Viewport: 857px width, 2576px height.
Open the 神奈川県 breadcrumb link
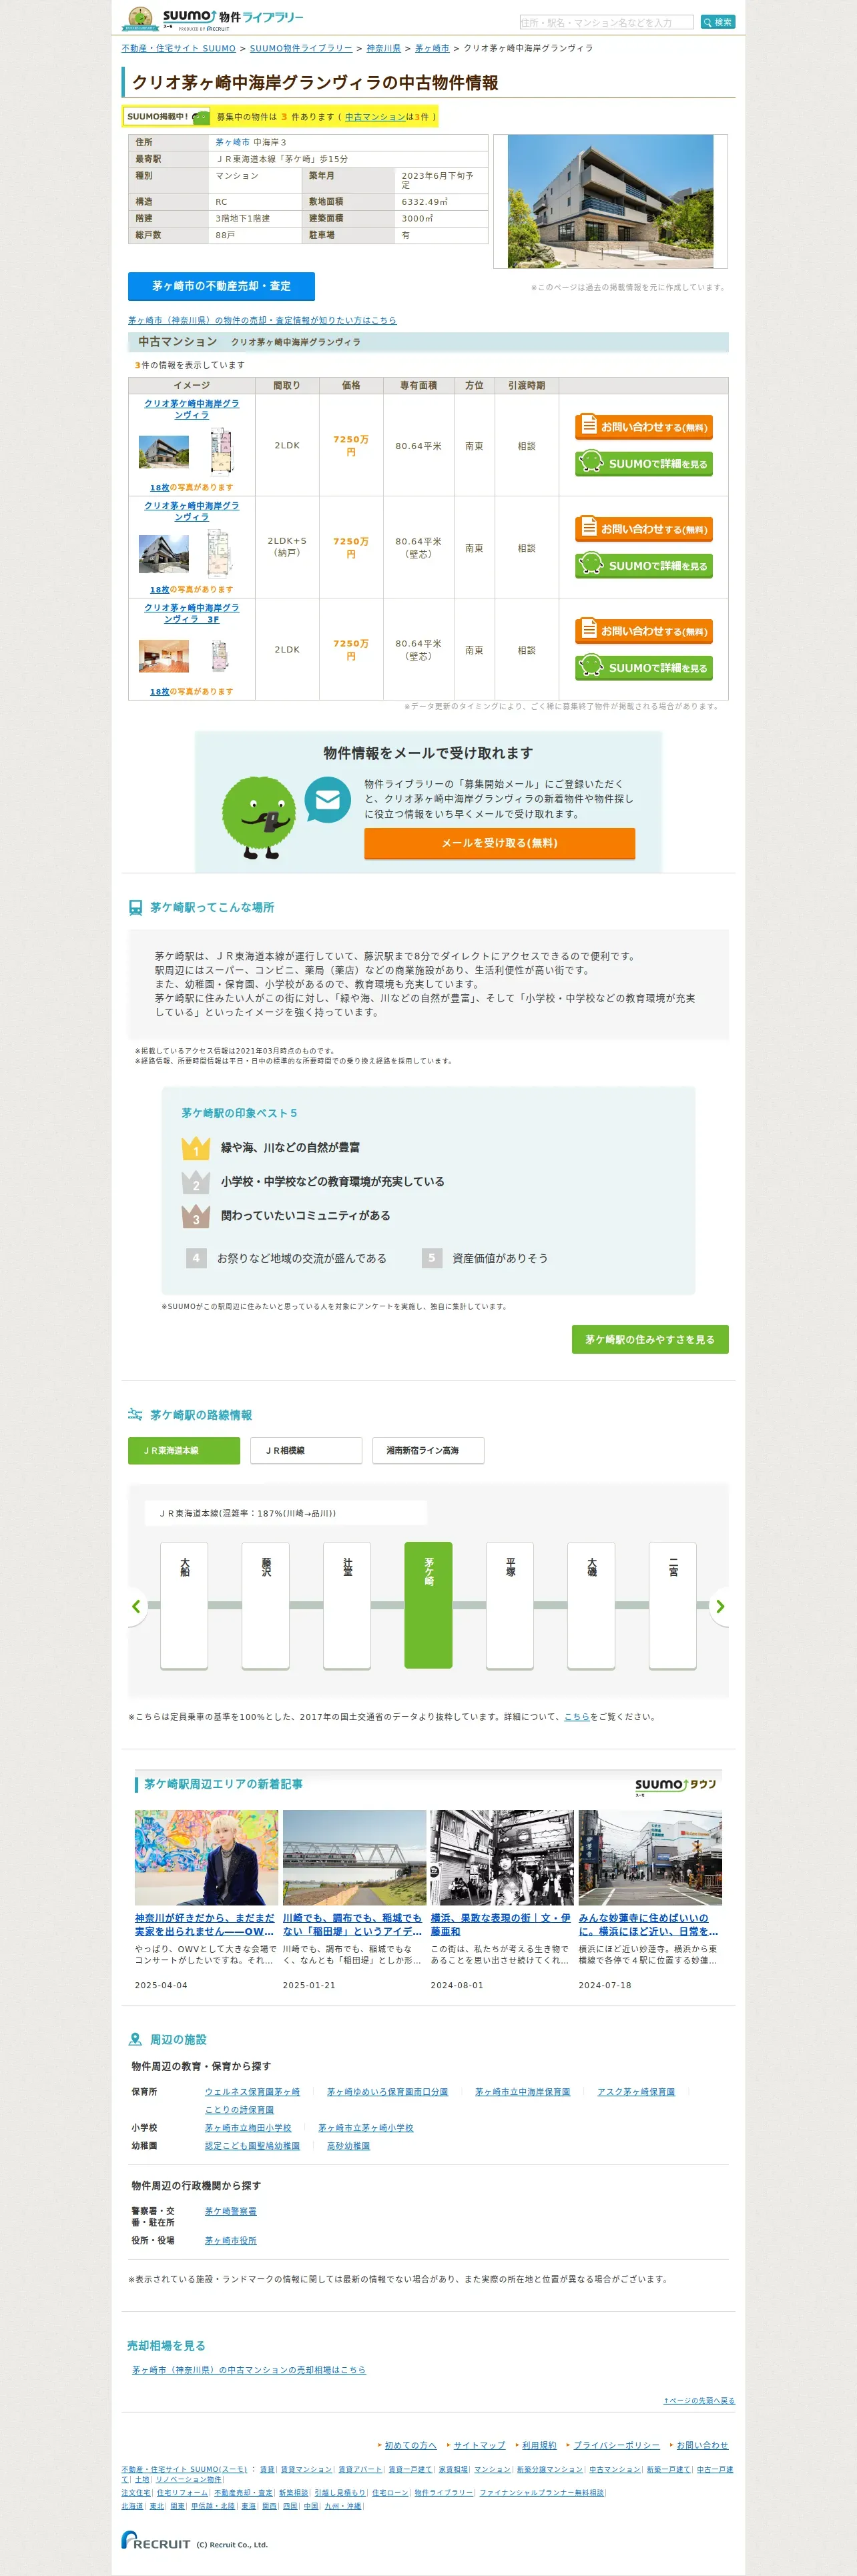383,48
